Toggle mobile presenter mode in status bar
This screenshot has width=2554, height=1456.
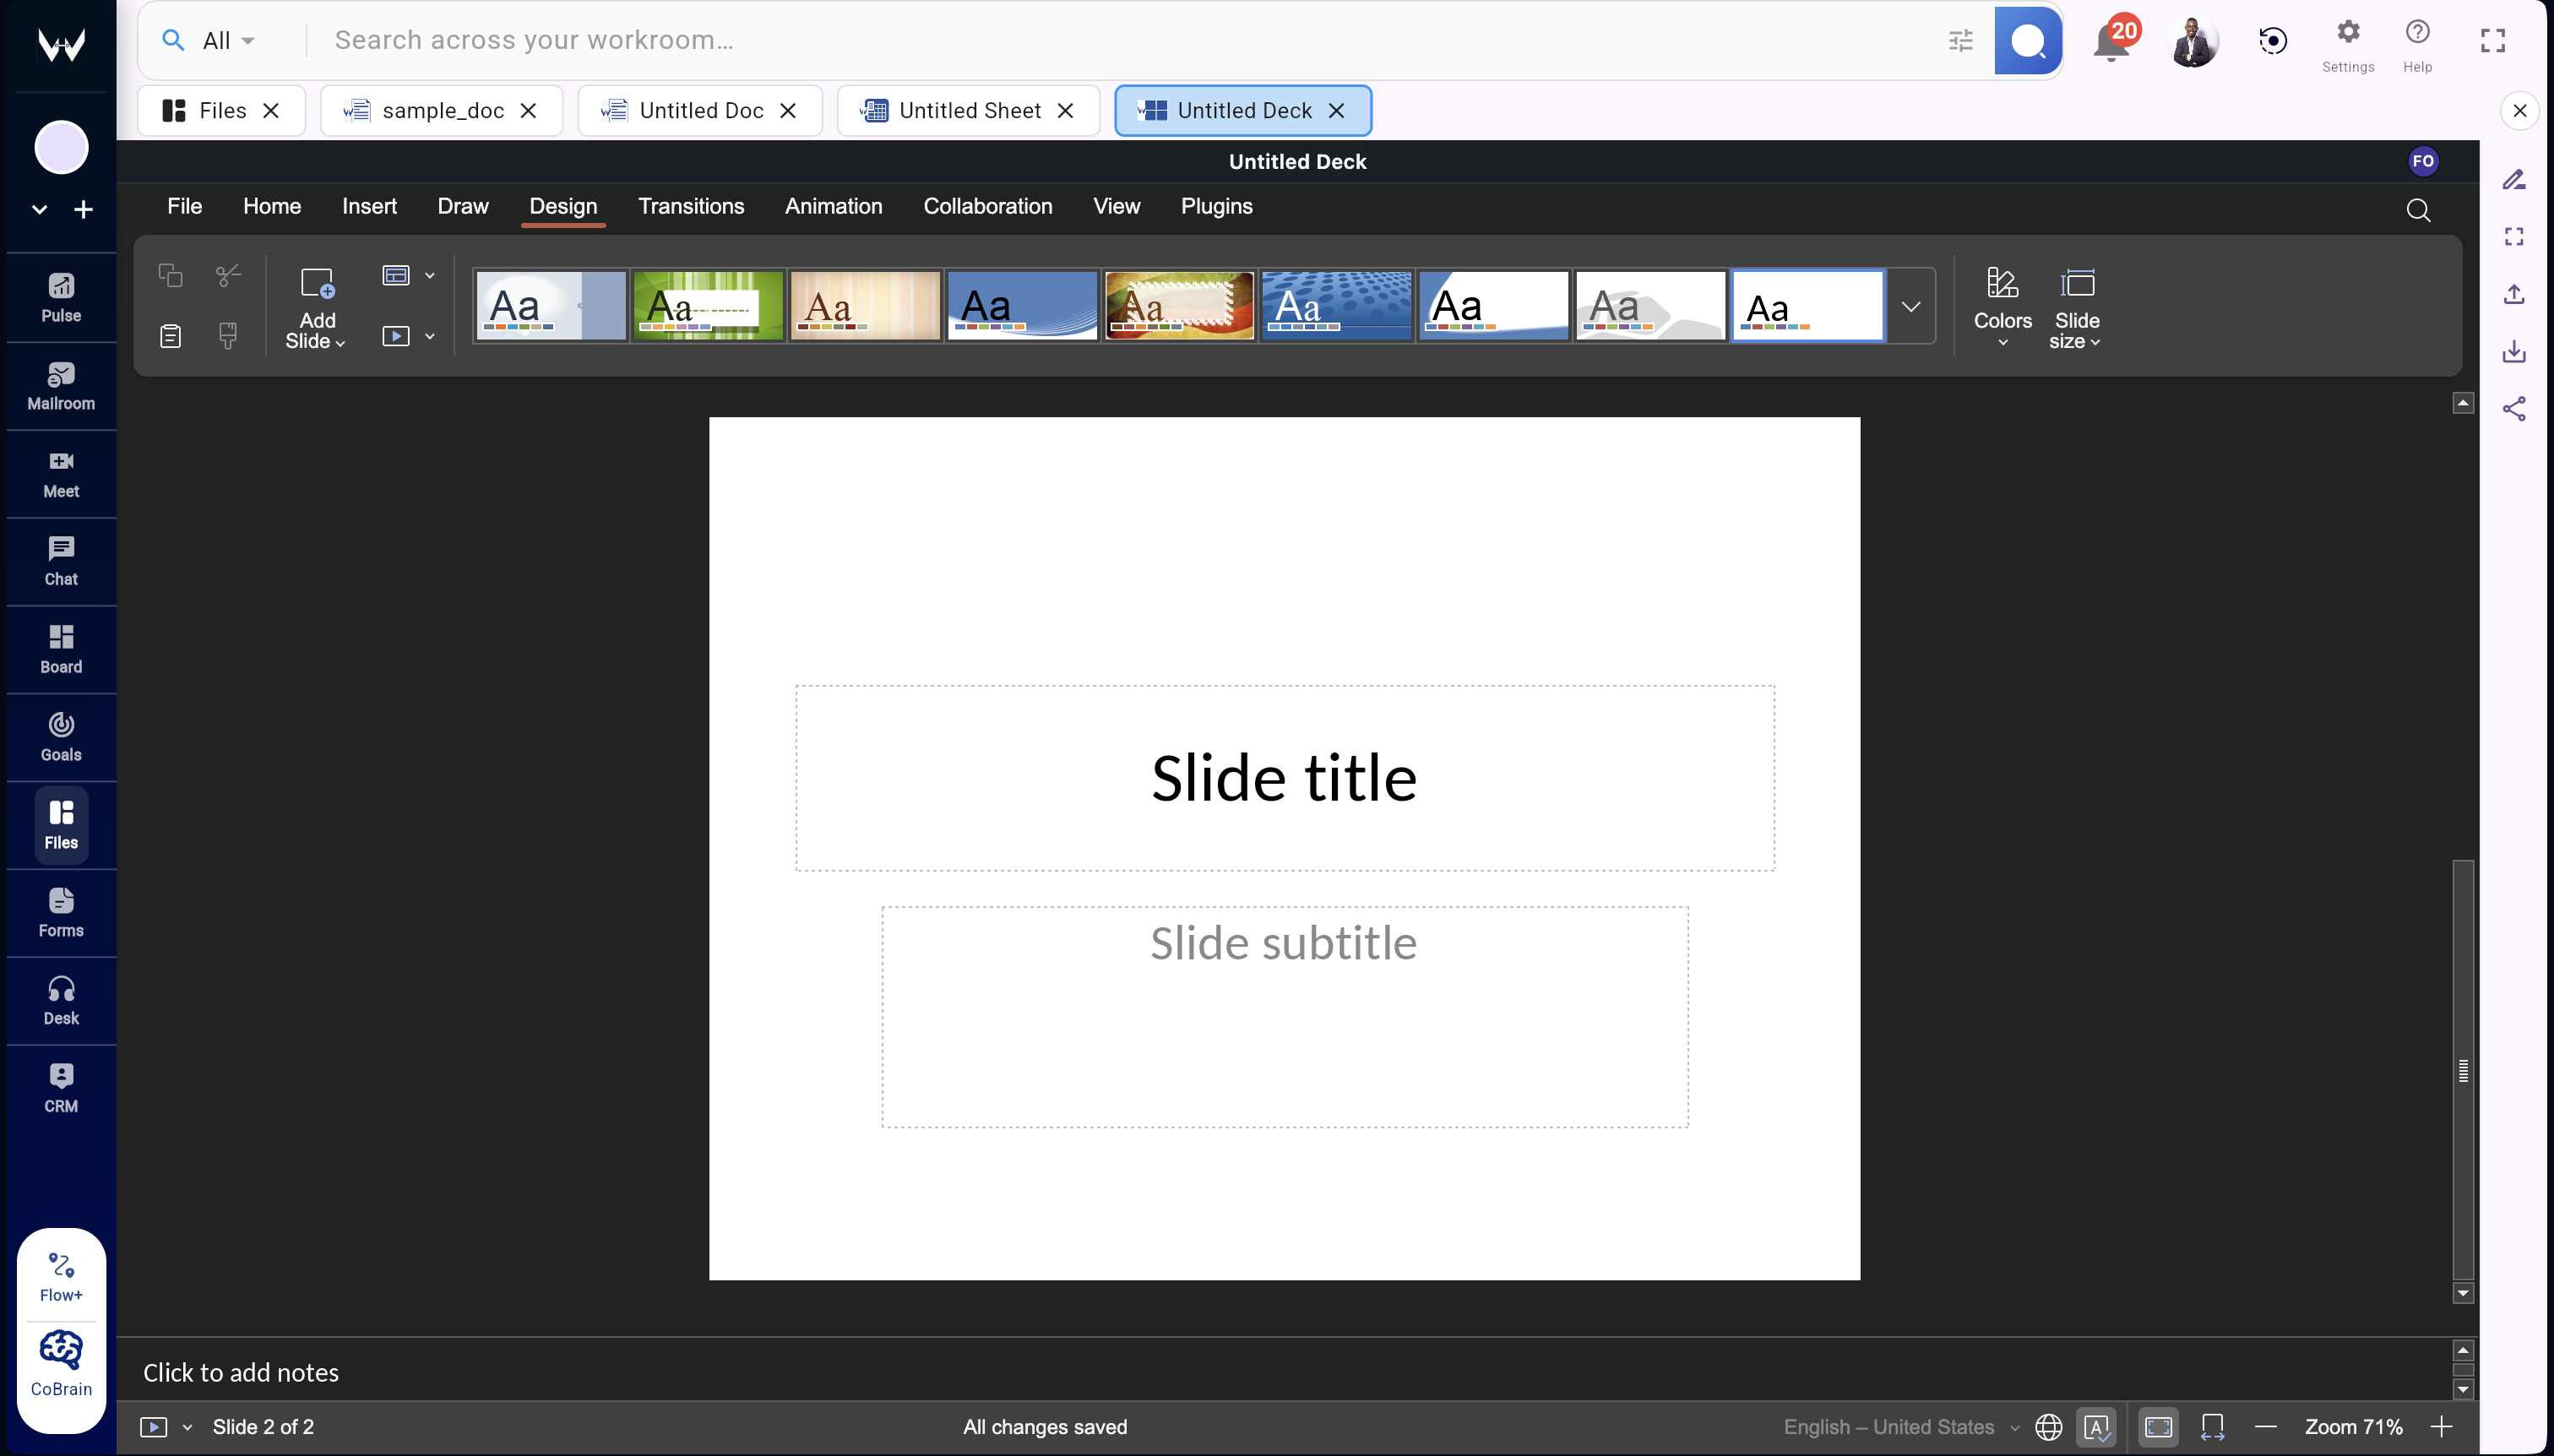pos(2213,1427)
